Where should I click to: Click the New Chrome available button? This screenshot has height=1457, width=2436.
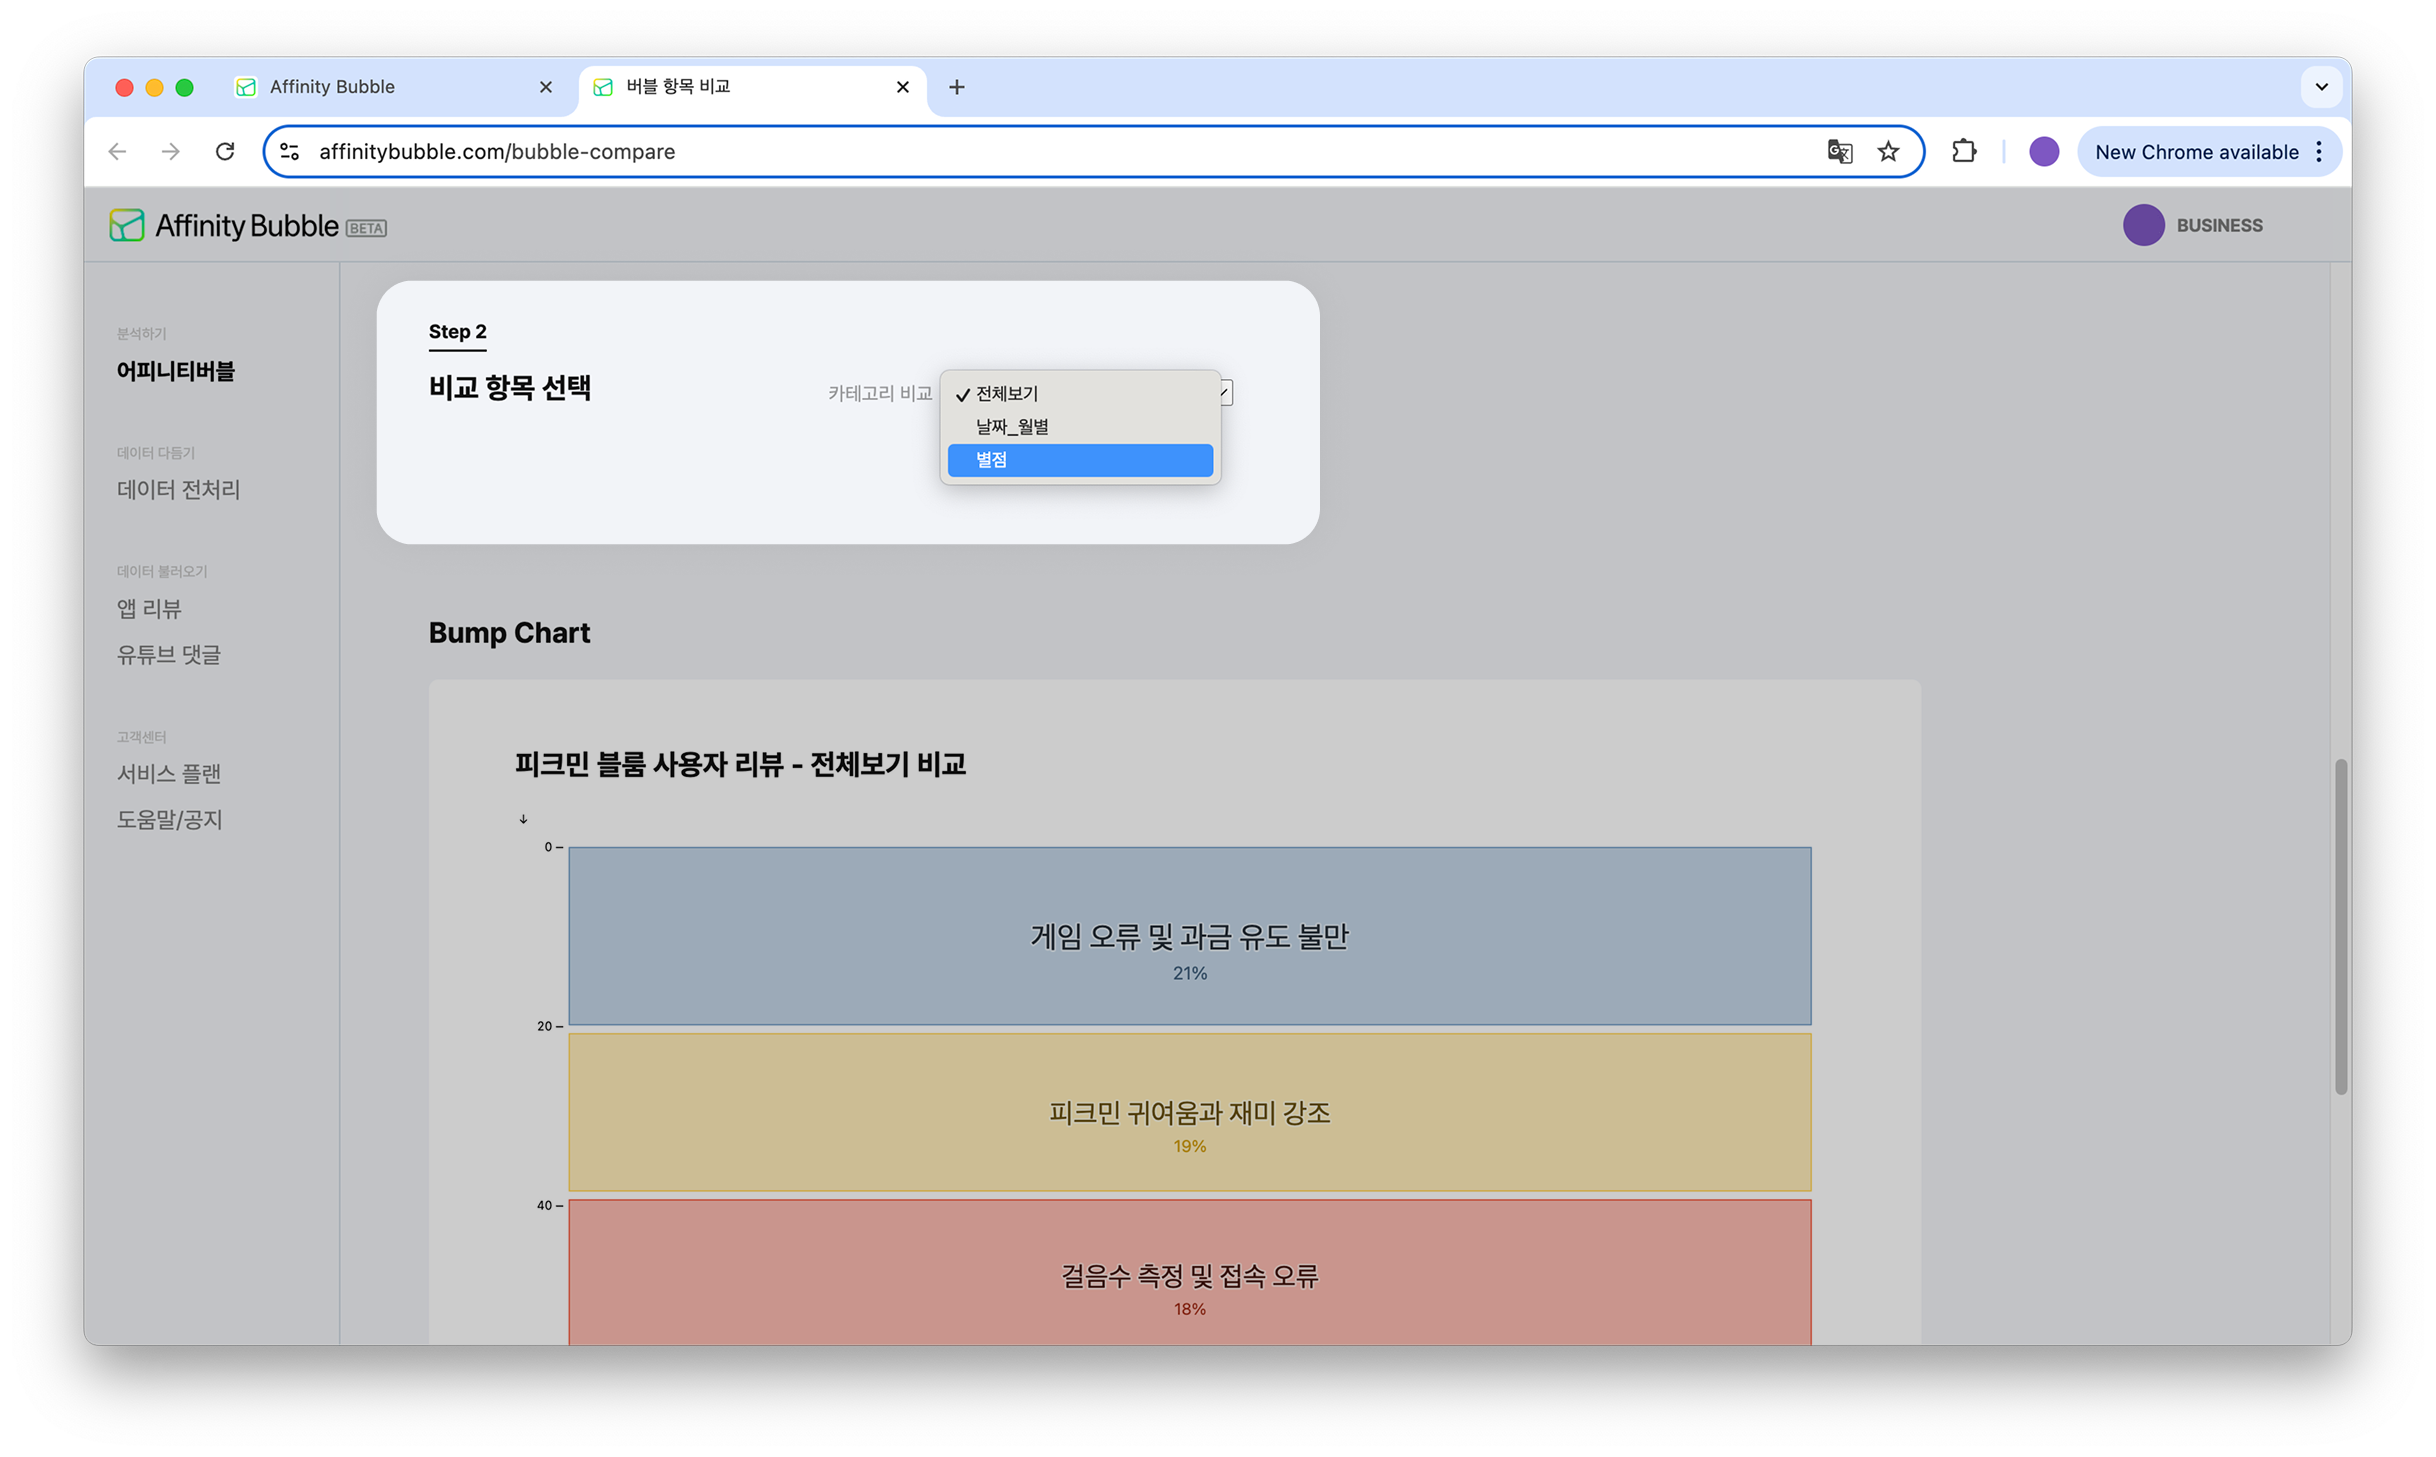click(x=2196, y=152)
